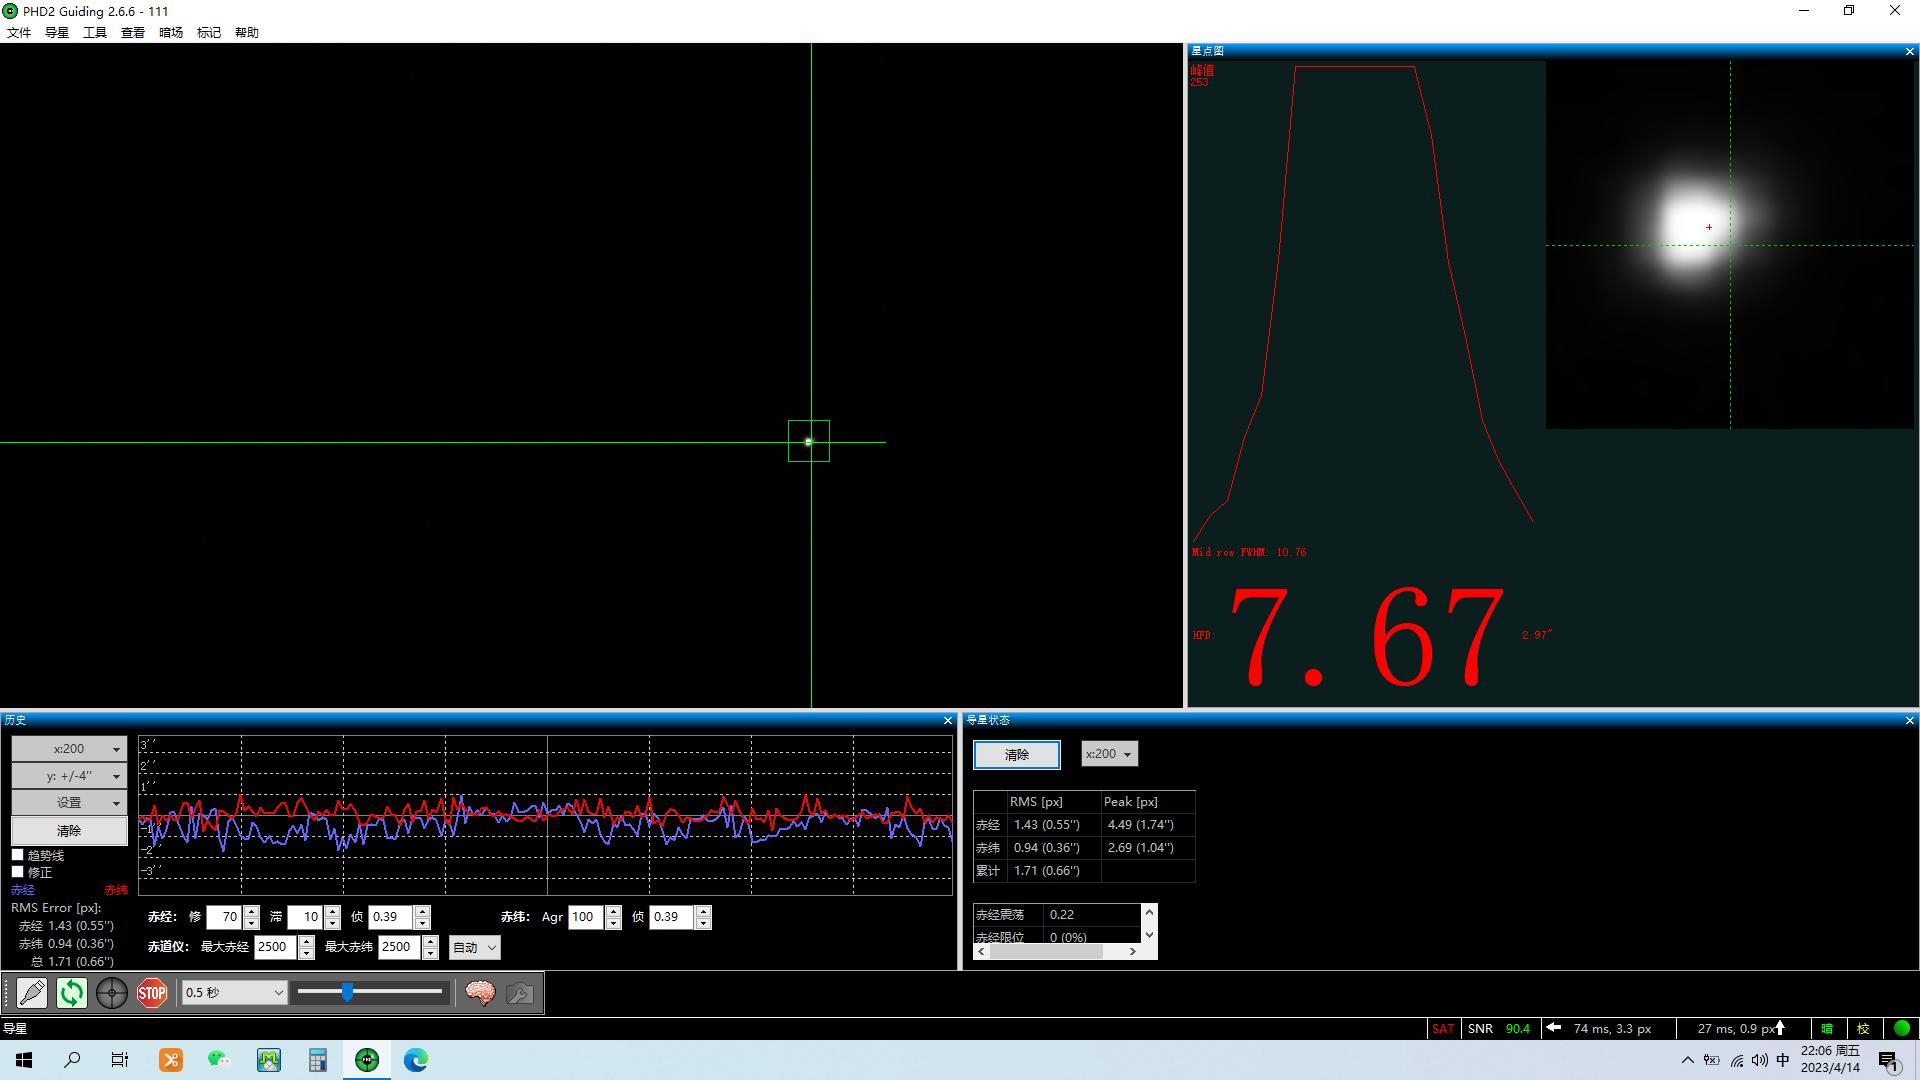The width and height of the screenshot is (1920, 1080).
Task: Click the up arrow Dec correction indicator
Action: click(1780, 1027)
